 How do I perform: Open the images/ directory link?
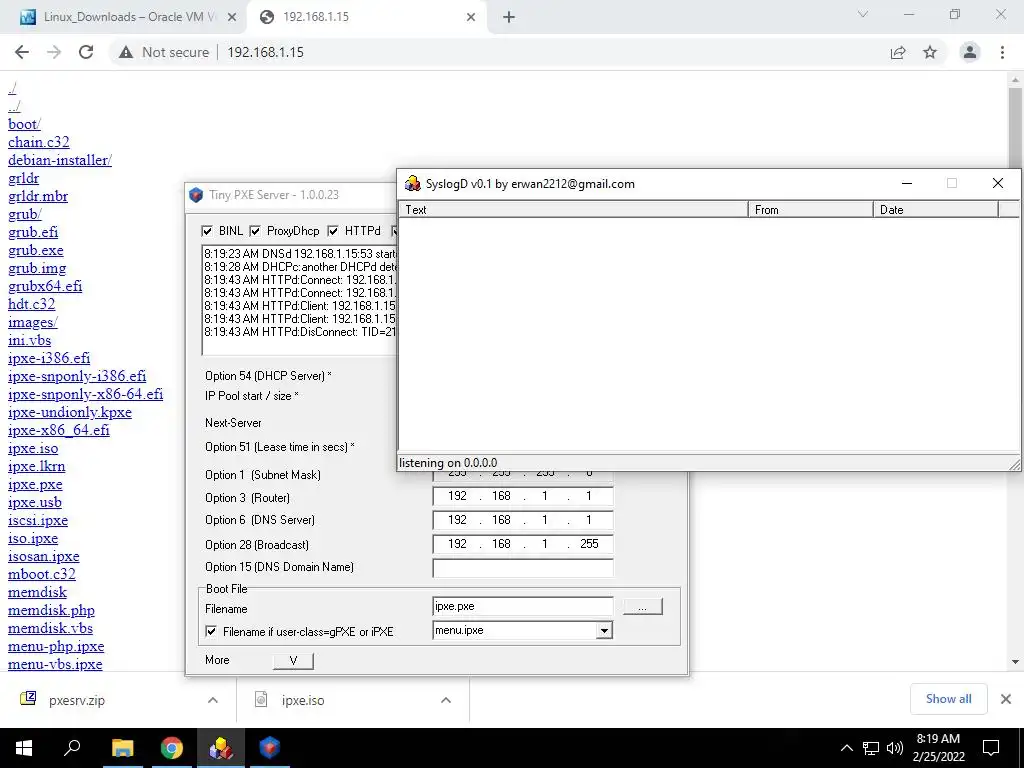click(32, 322)
